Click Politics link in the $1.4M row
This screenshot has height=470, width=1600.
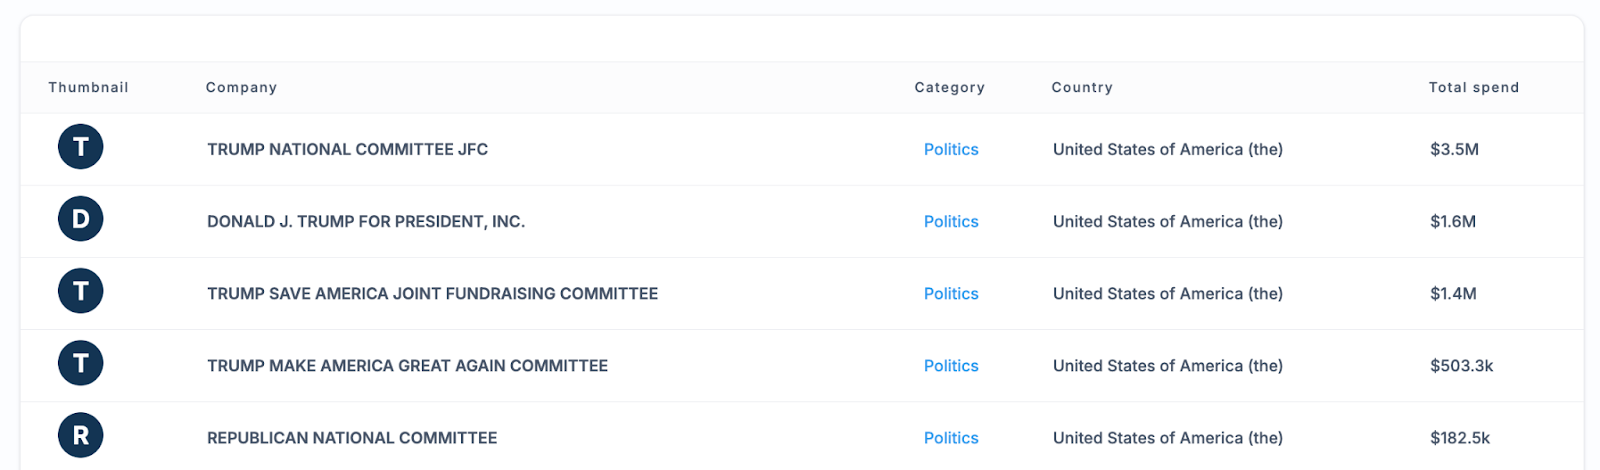[x=951, y=293]
